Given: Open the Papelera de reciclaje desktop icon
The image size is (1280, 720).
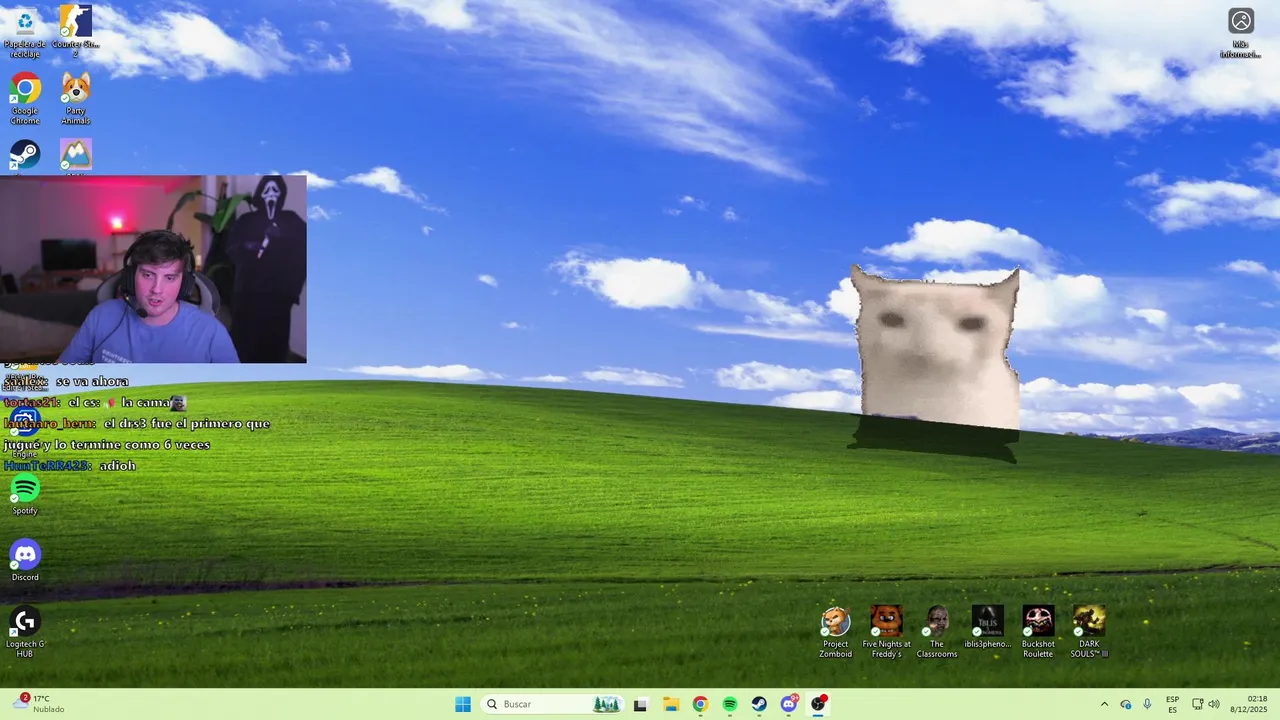Looking at the screenshot, I should pyautogui.click(x=25, y=32).
